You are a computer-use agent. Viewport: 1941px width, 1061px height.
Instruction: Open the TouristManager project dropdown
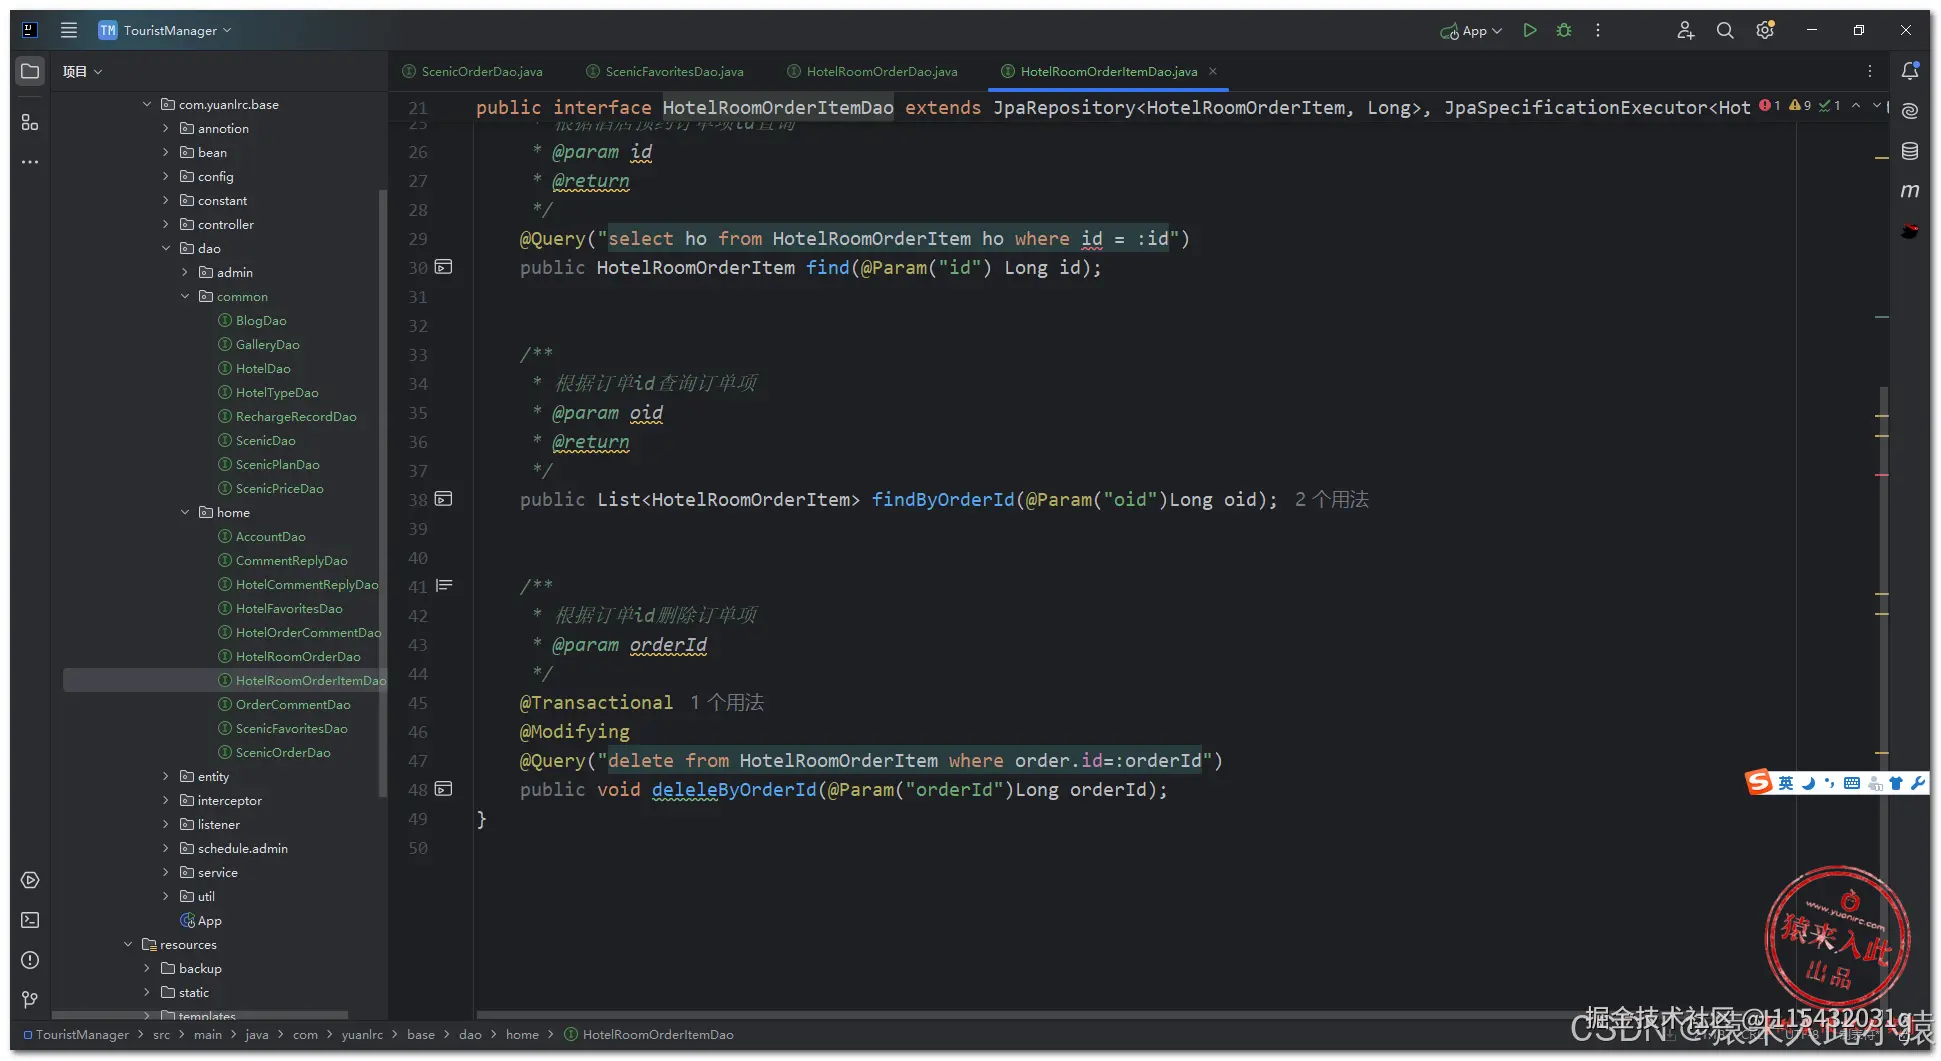[x=165, y=30]
